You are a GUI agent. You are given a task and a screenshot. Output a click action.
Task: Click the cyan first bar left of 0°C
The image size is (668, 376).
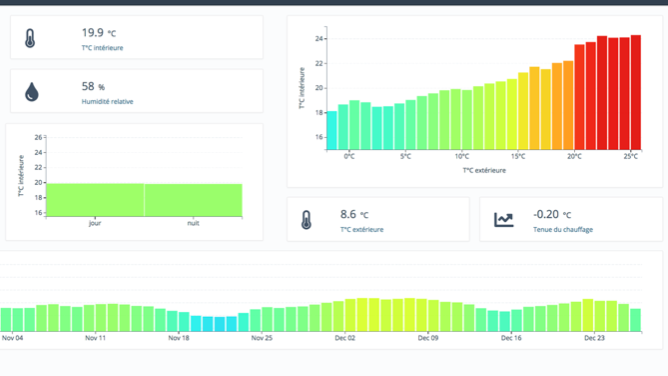coord(331,130)
